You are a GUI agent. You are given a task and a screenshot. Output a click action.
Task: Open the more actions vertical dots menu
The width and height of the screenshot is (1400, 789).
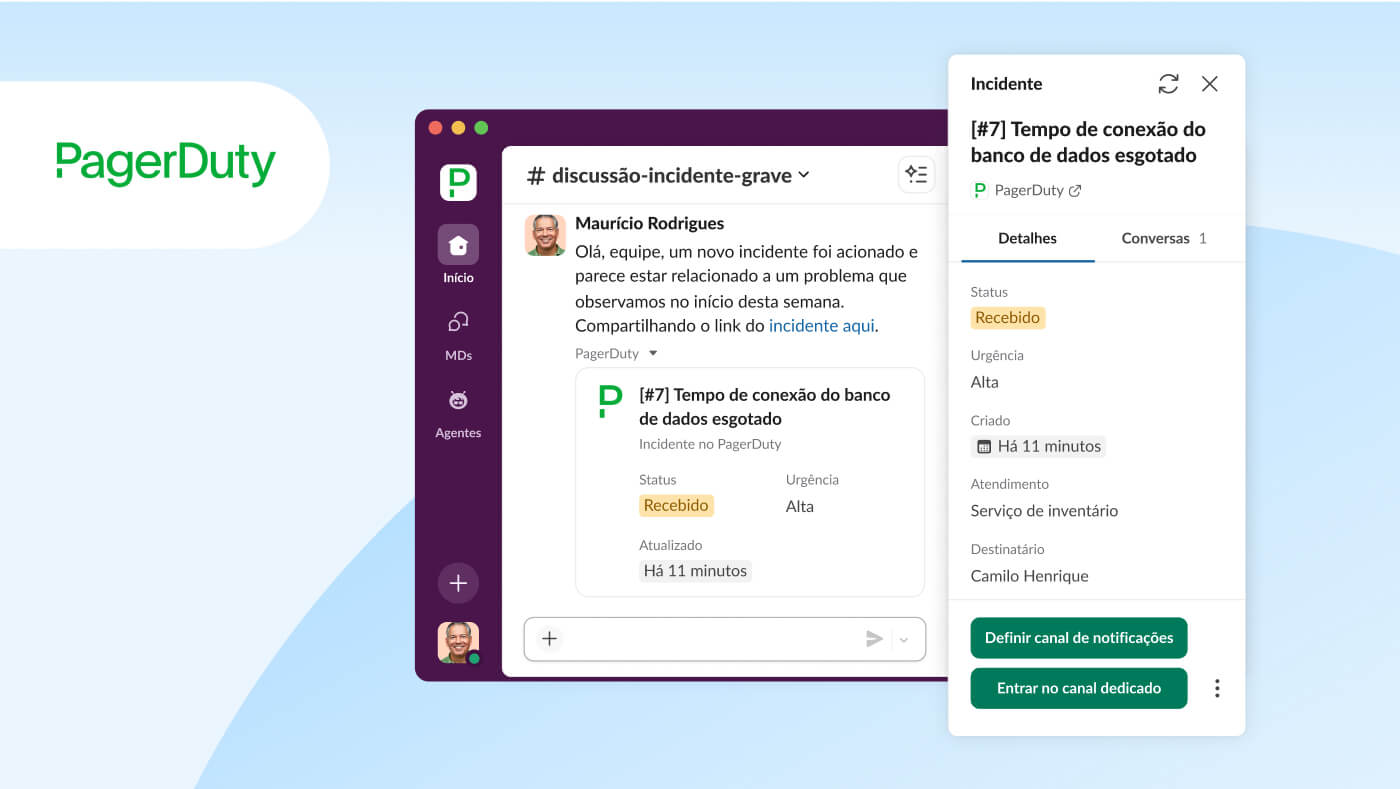tap(1217, 688)
